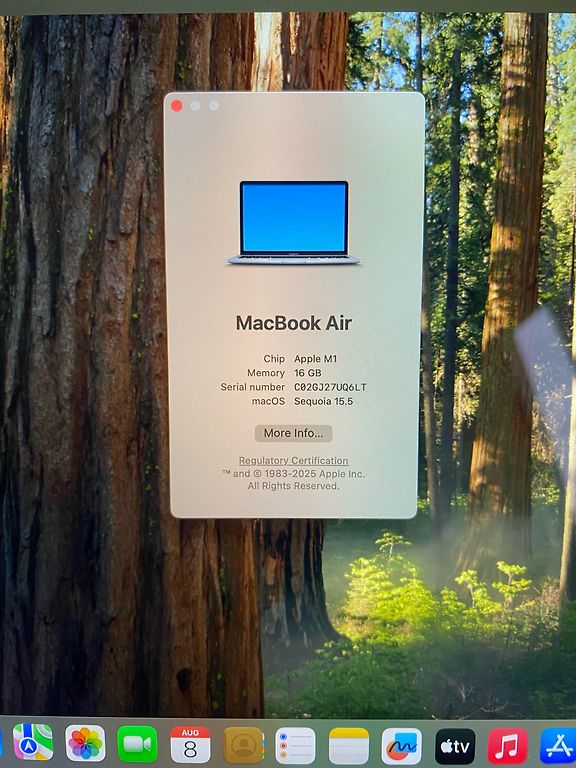Click the MacBook Air title text

294,323
